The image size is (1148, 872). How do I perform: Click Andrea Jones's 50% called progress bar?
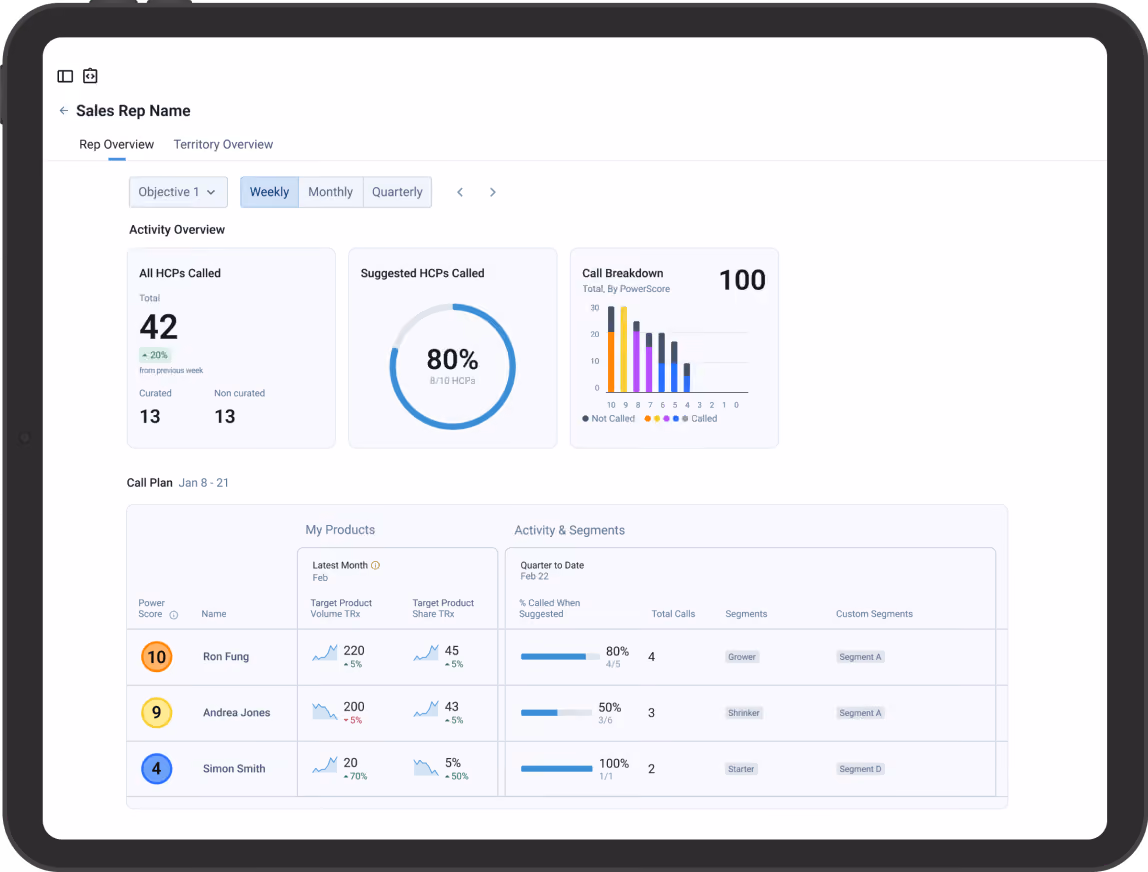tap(556, 712)
